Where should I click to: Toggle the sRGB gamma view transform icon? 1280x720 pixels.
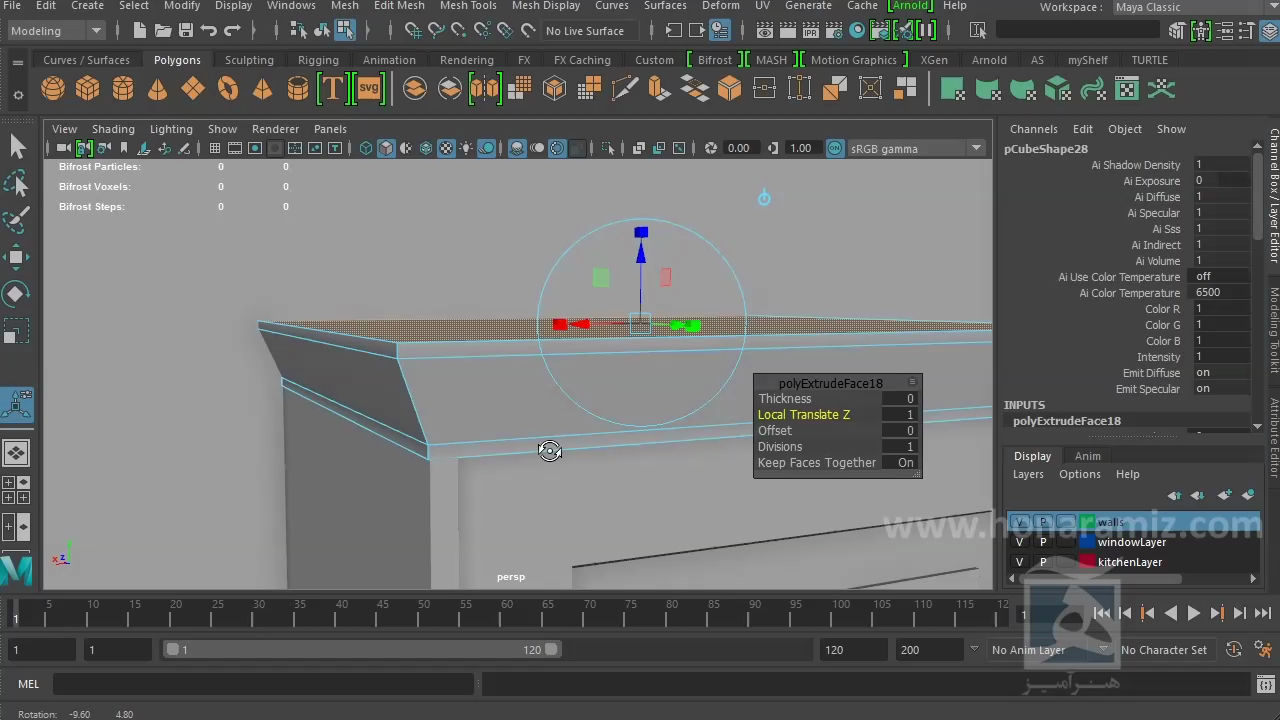coord(836,148)
